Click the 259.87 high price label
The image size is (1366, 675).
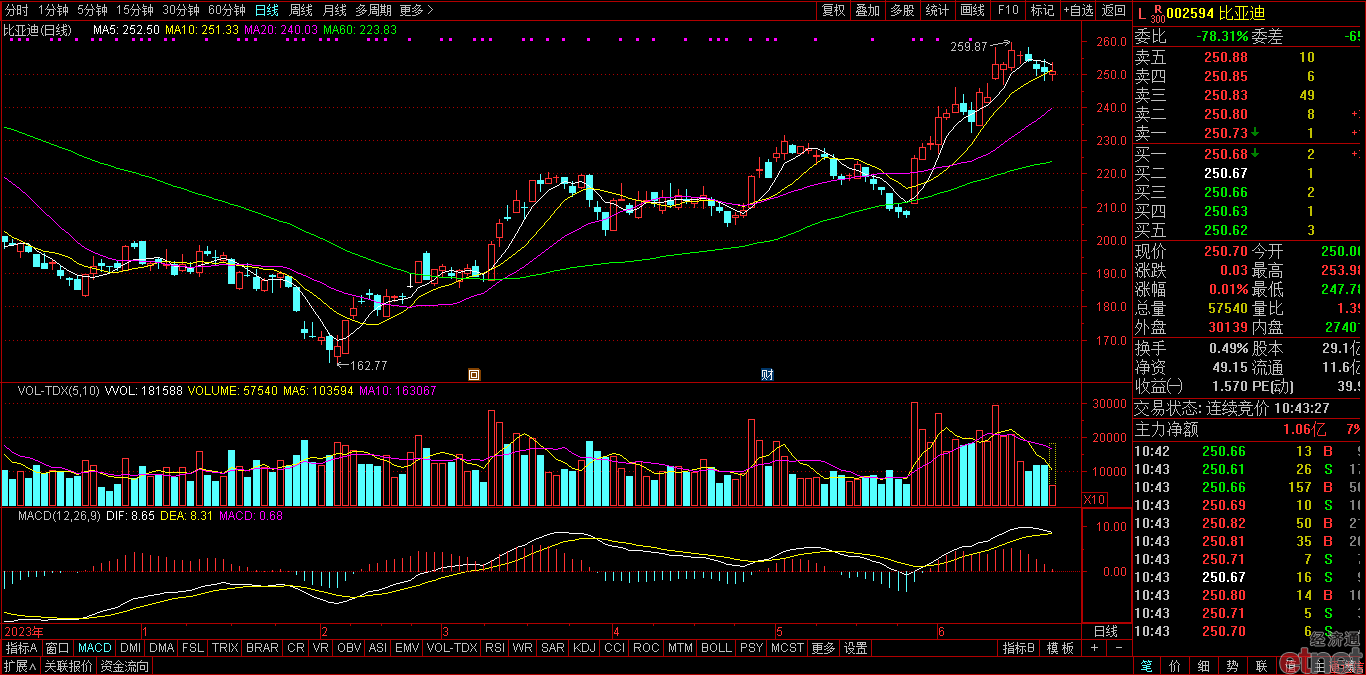968,47
